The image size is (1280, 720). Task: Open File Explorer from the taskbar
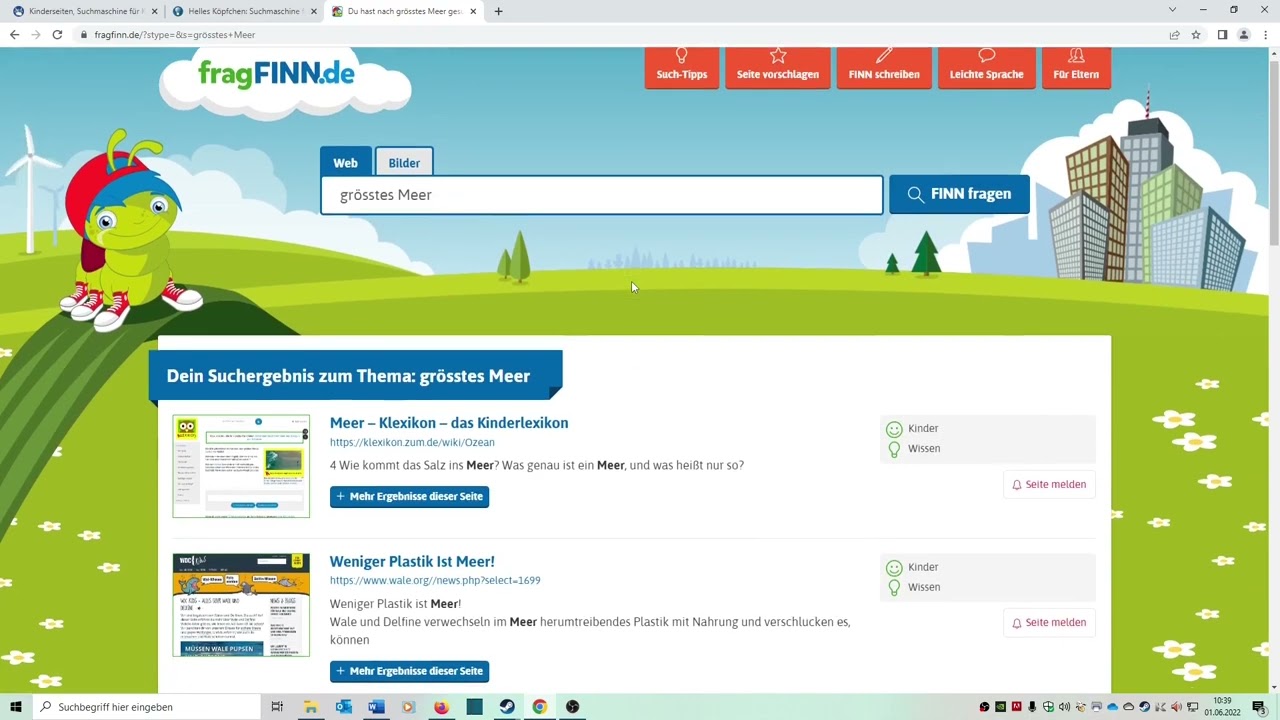(x=311, y=707)
